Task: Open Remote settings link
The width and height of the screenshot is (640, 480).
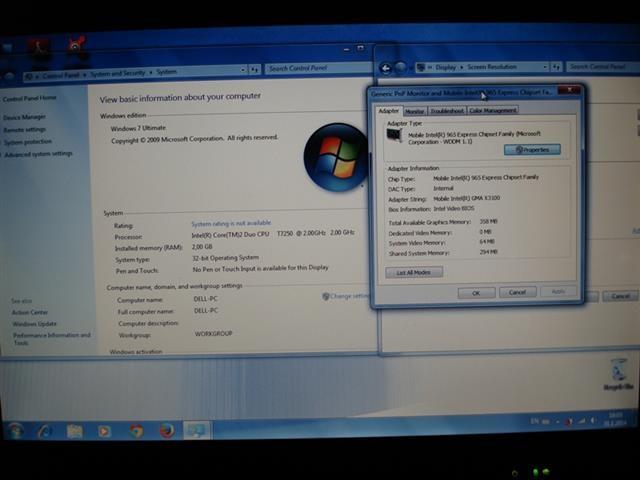Action: [x=24, y=130]
